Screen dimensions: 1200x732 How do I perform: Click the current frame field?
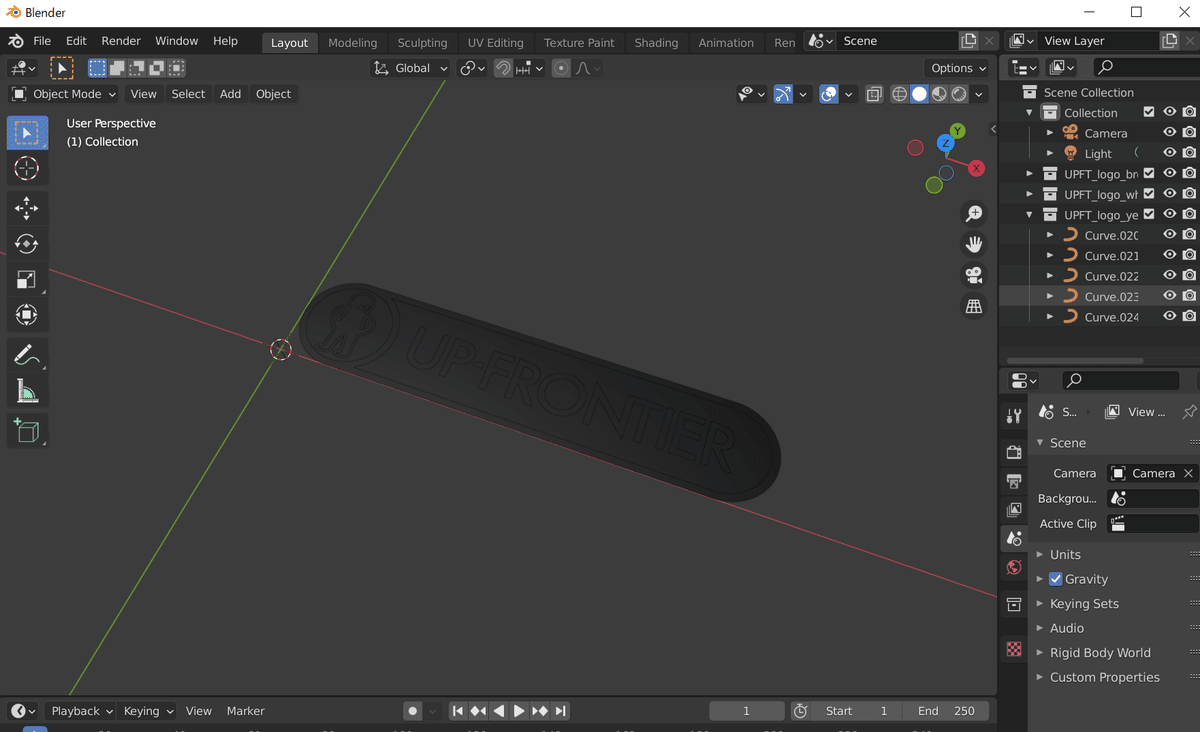[x=747, y=711]
